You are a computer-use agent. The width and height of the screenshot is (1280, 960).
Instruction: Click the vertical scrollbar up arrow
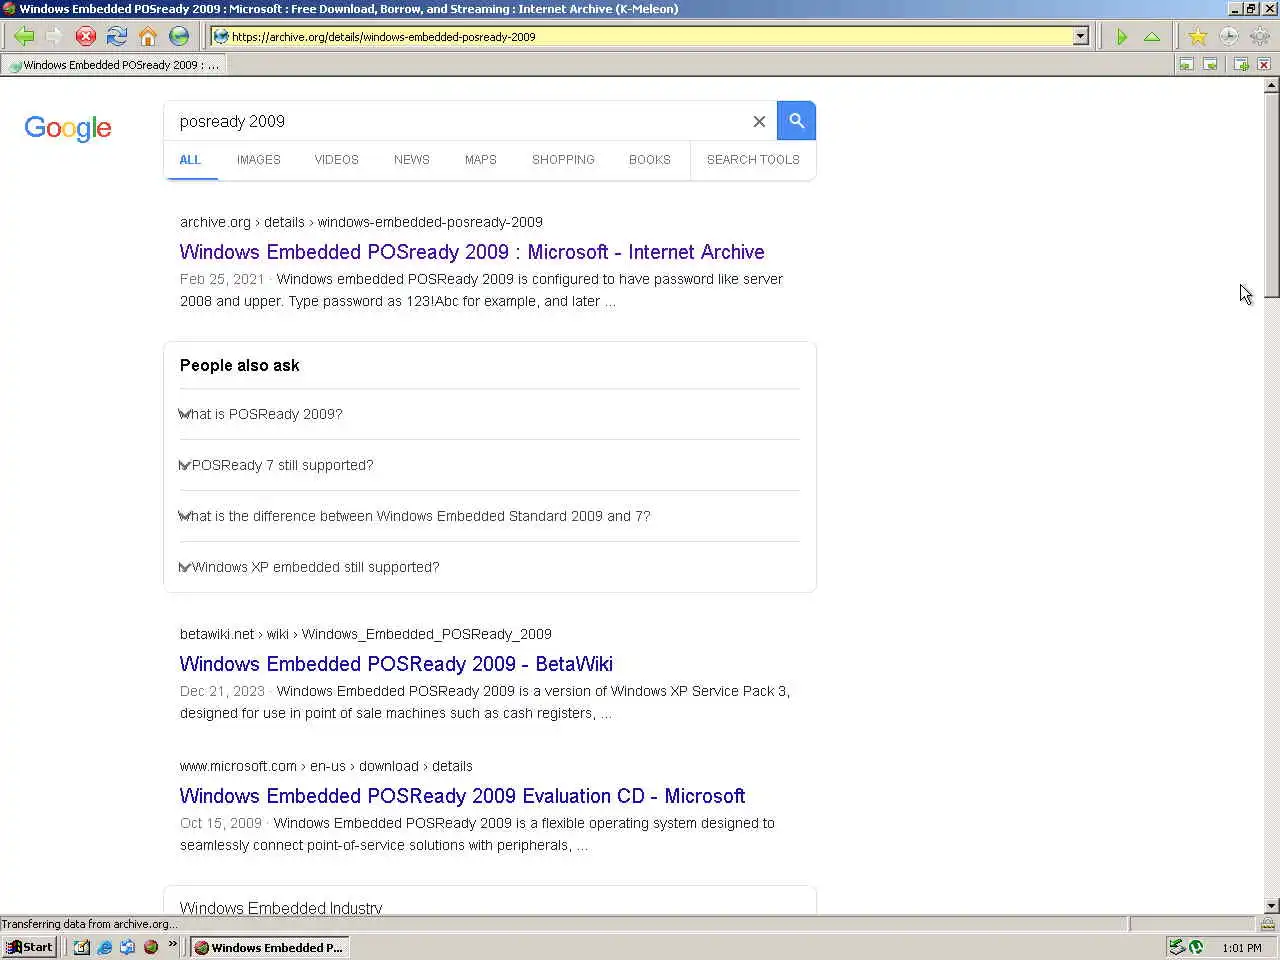1271,85
